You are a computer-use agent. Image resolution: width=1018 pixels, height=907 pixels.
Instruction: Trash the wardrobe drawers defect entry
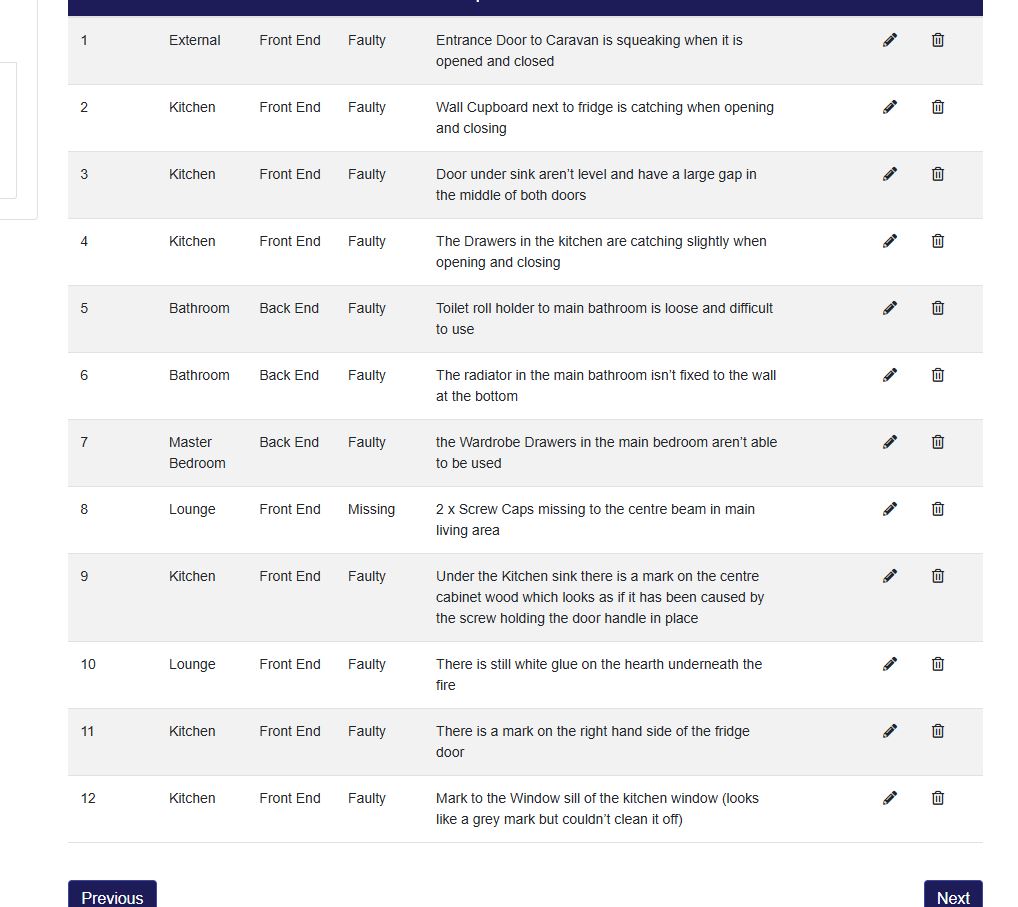938,442
